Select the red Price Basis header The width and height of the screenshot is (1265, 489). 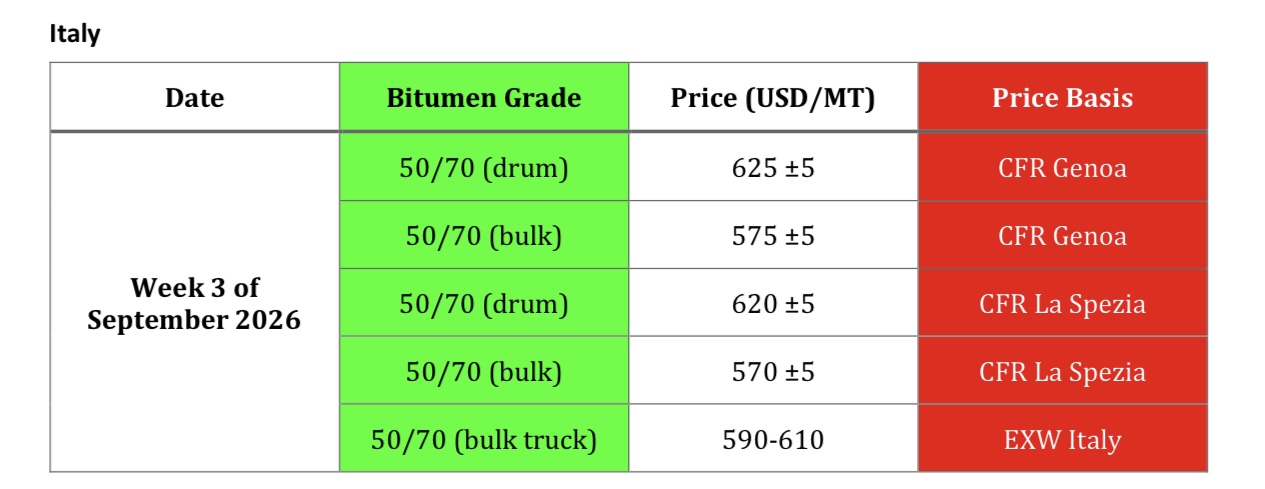1062,97
